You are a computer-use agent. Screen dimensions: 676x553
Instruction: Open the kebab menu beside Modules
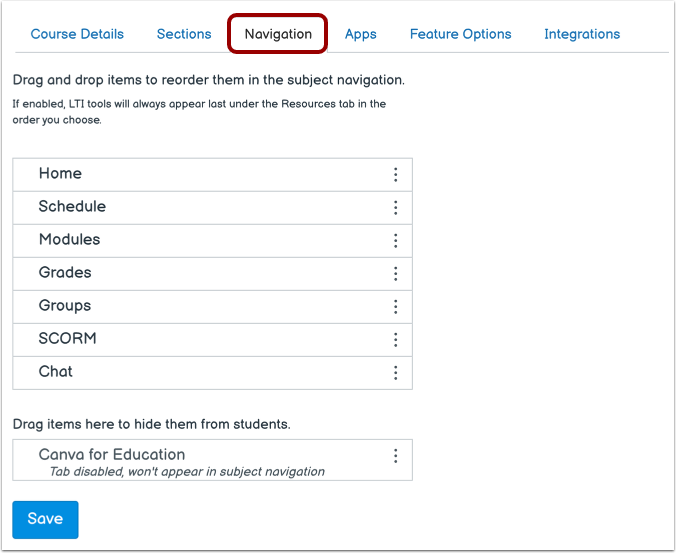point(395,241)
